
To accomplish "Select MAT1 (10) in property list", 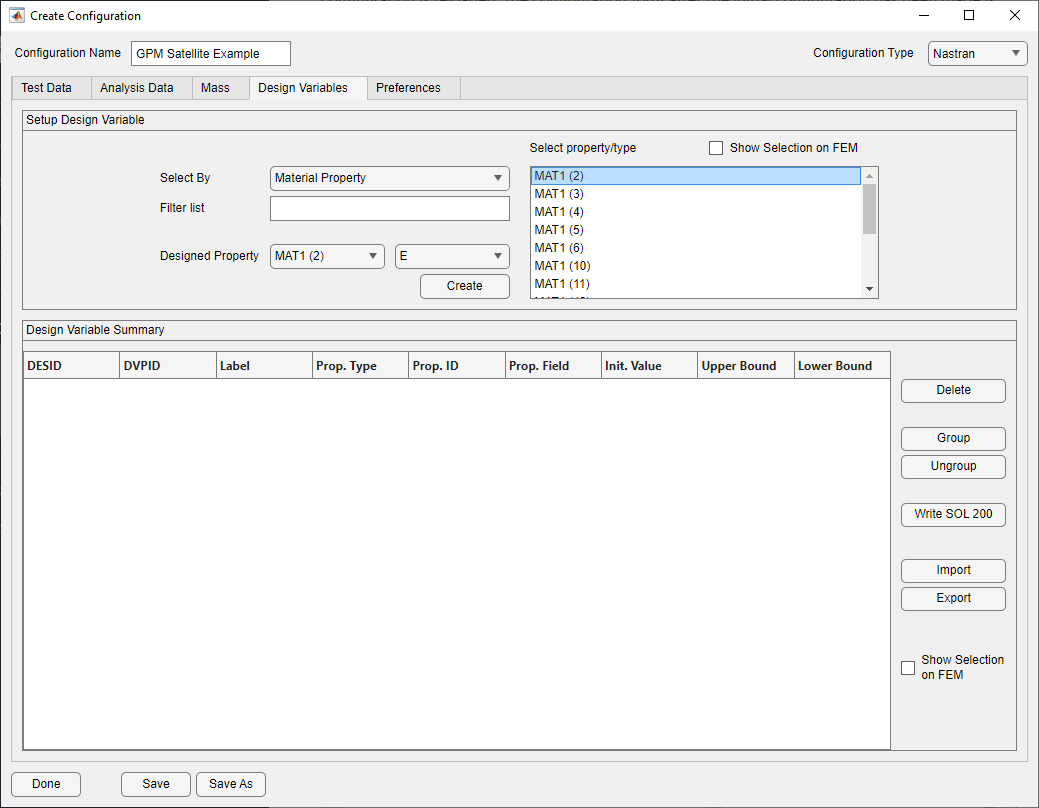I will pos(696,265).
